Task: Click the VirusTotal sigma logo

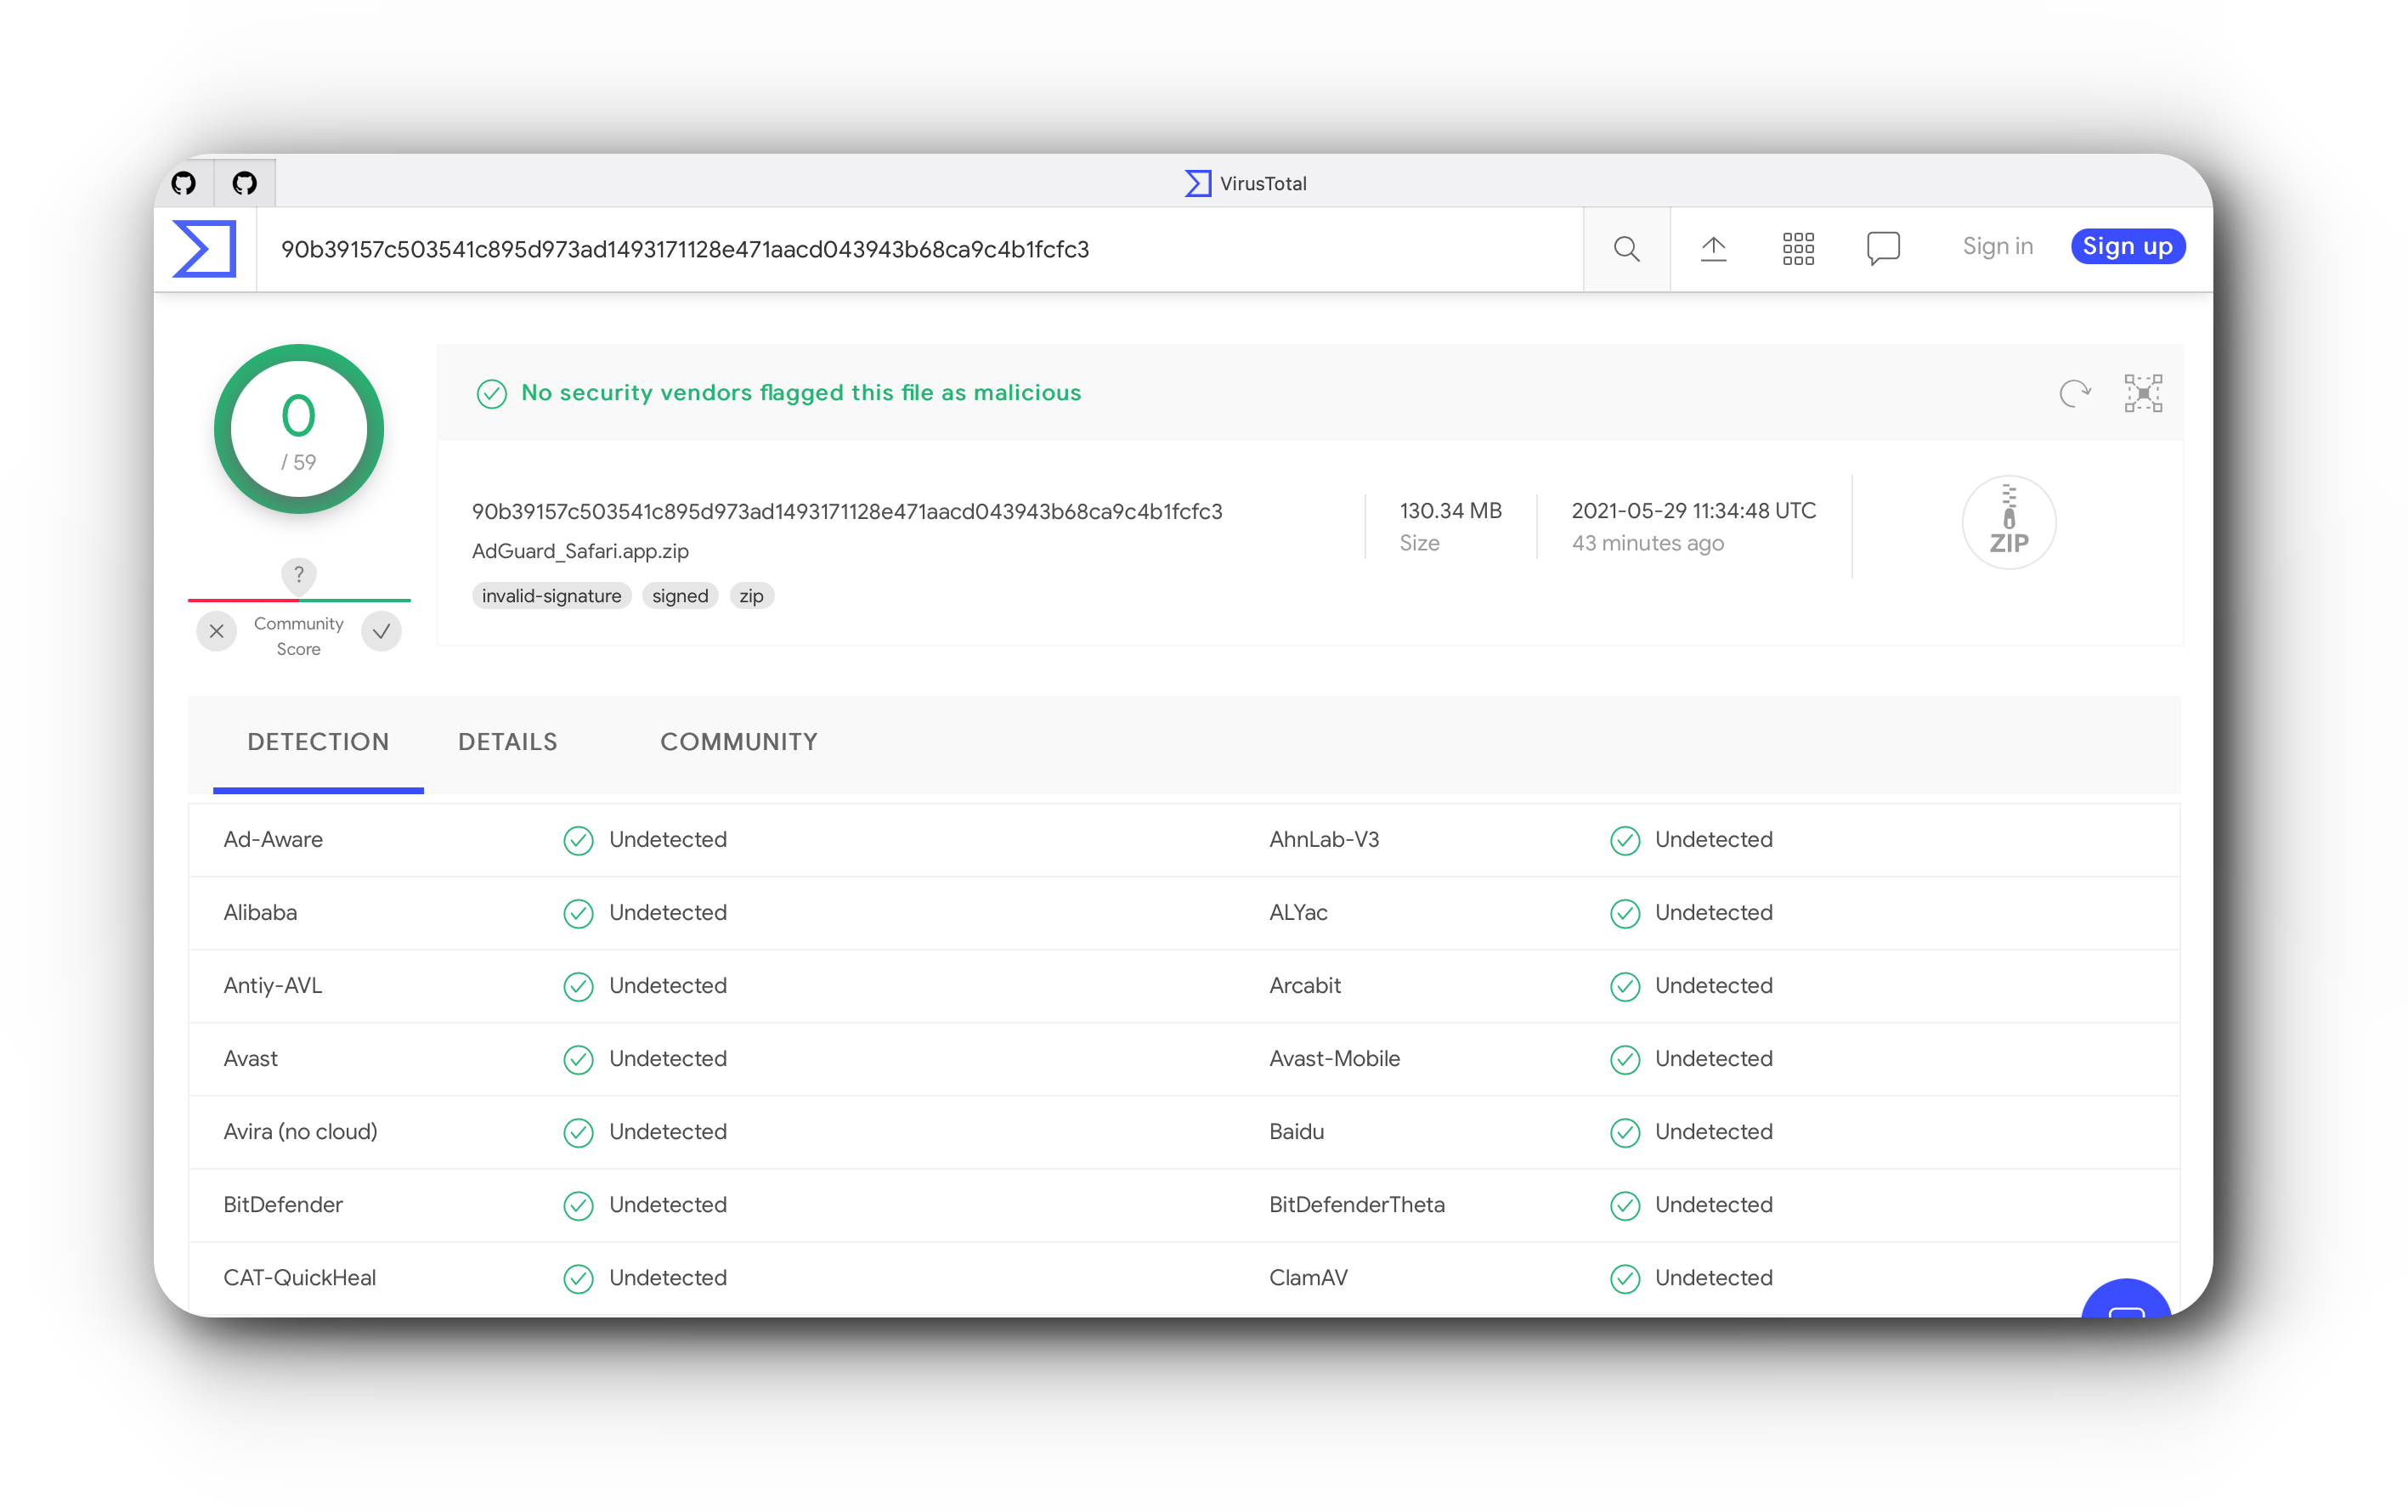Action: [x=205, y=248]
